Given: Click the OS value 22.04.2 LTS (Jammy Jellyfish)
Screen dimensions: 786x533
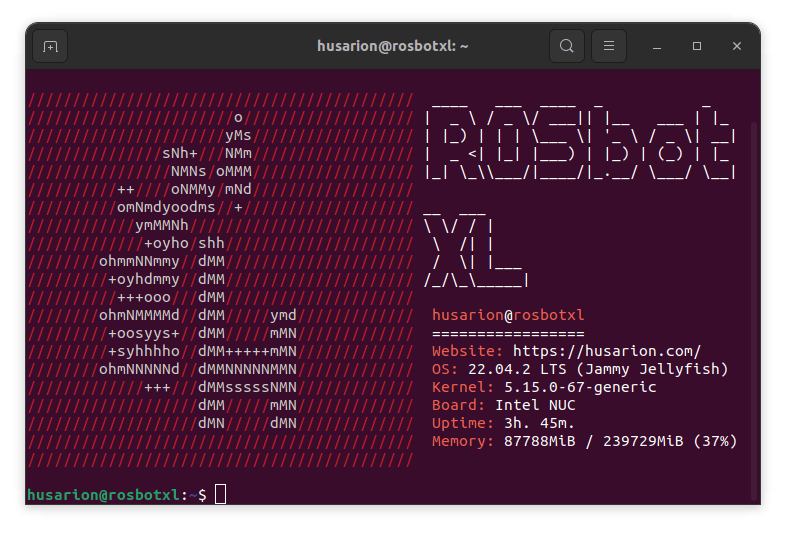Looking at the screenshot, I should pos(598,370).
